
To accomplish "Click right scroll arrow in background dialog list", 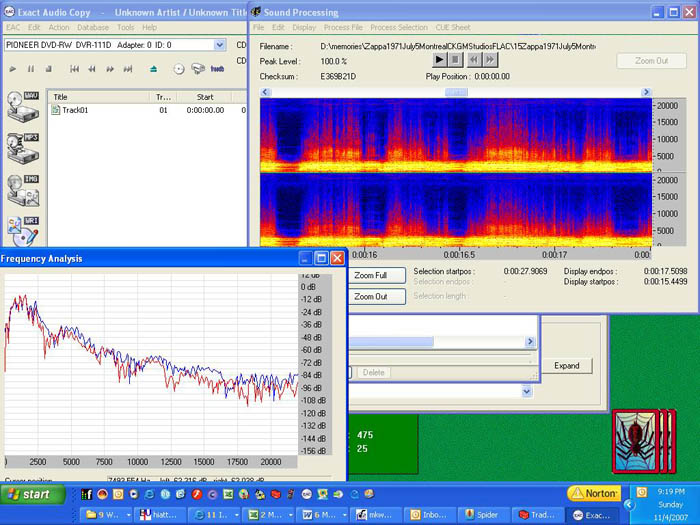I will (530, 342).
